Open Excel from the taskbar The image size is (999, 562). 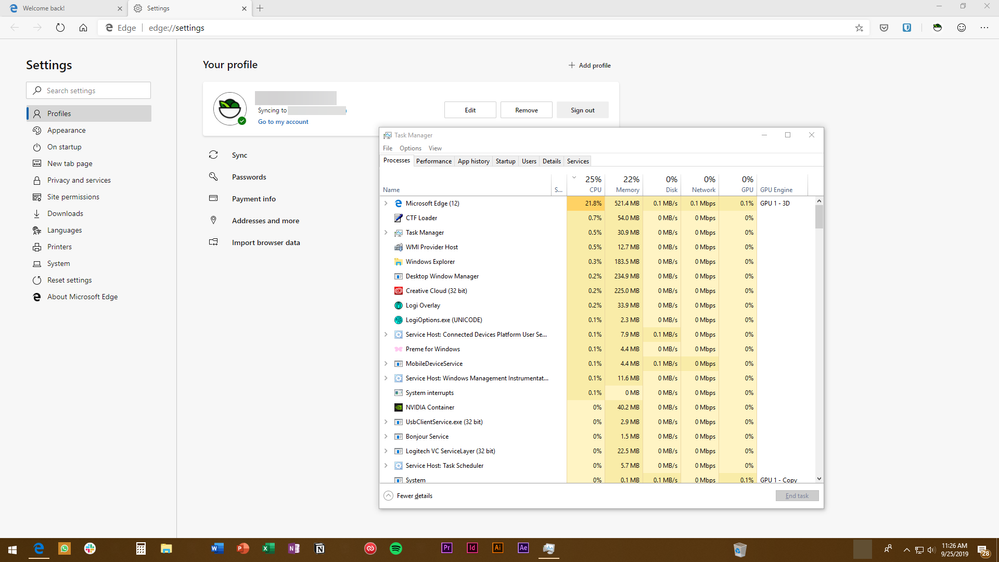click(x=268, y=549)
